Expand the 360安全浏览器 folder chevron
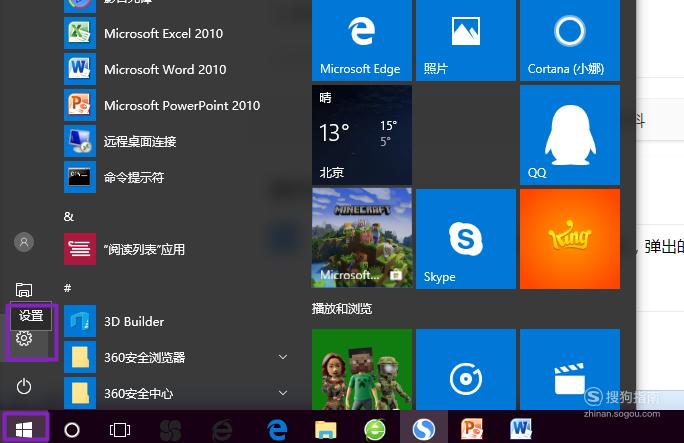The image size is (684, 443). 283,357
